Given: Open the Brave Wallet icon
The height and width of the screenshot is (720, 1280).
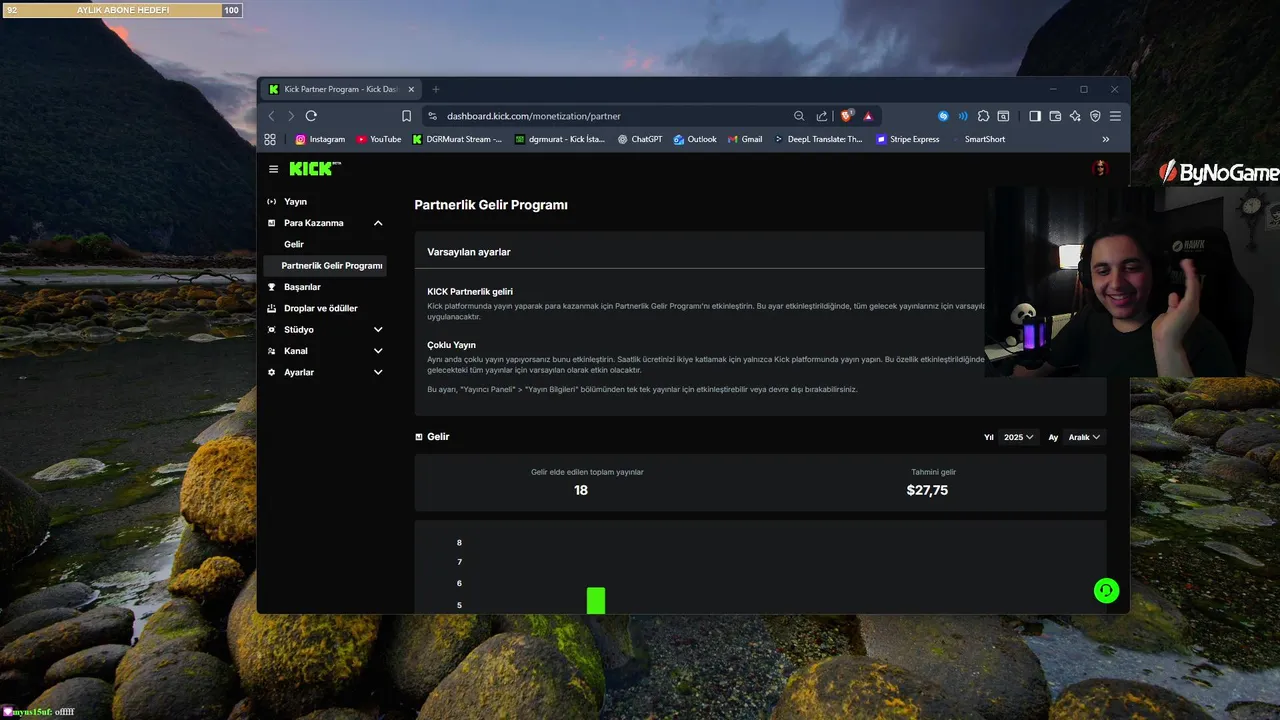Looking at the screenshot, I should click(1055, 116).
